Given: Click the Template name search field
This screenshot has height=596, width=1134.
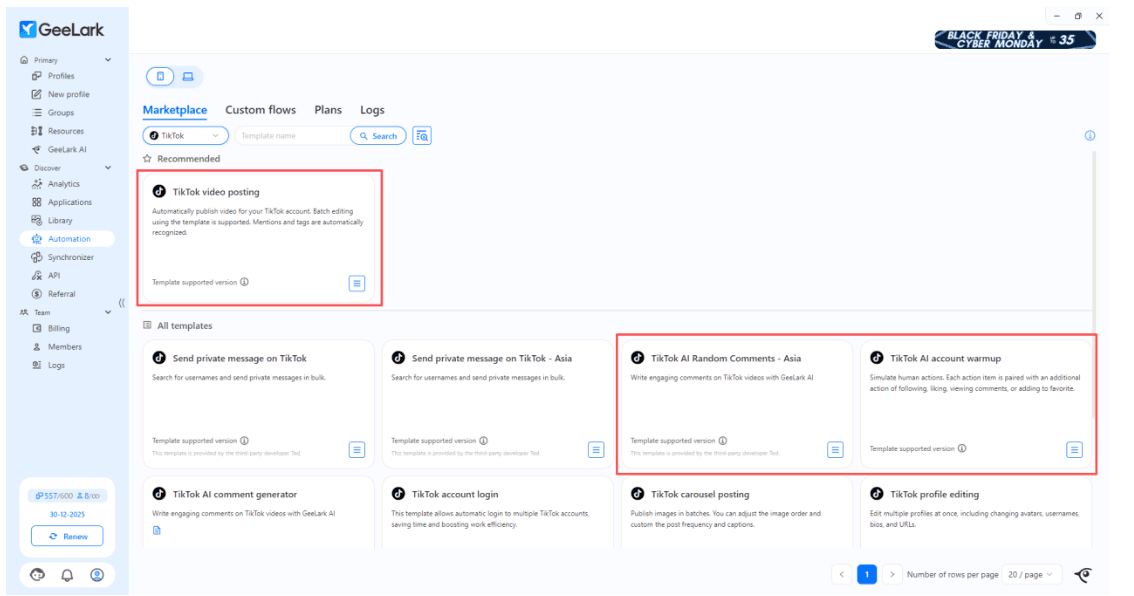Looking at the screenshot, I should click(x=290, y=136).
